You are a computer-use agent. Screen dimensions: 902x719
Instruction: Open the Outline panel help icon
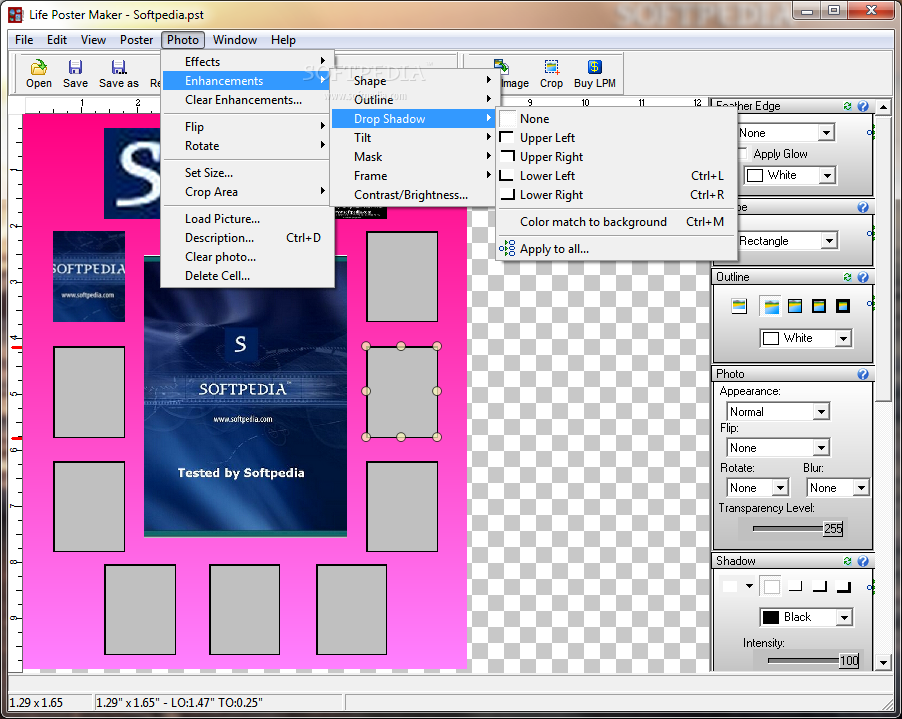pyautogui.click(x=863, y=277)
